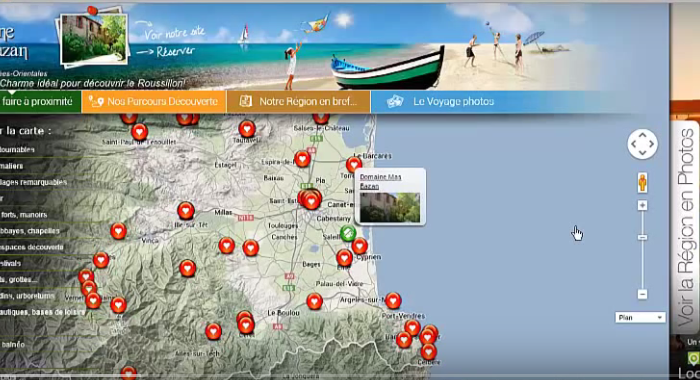Click the Réserver link in banner

click(175, 52)
